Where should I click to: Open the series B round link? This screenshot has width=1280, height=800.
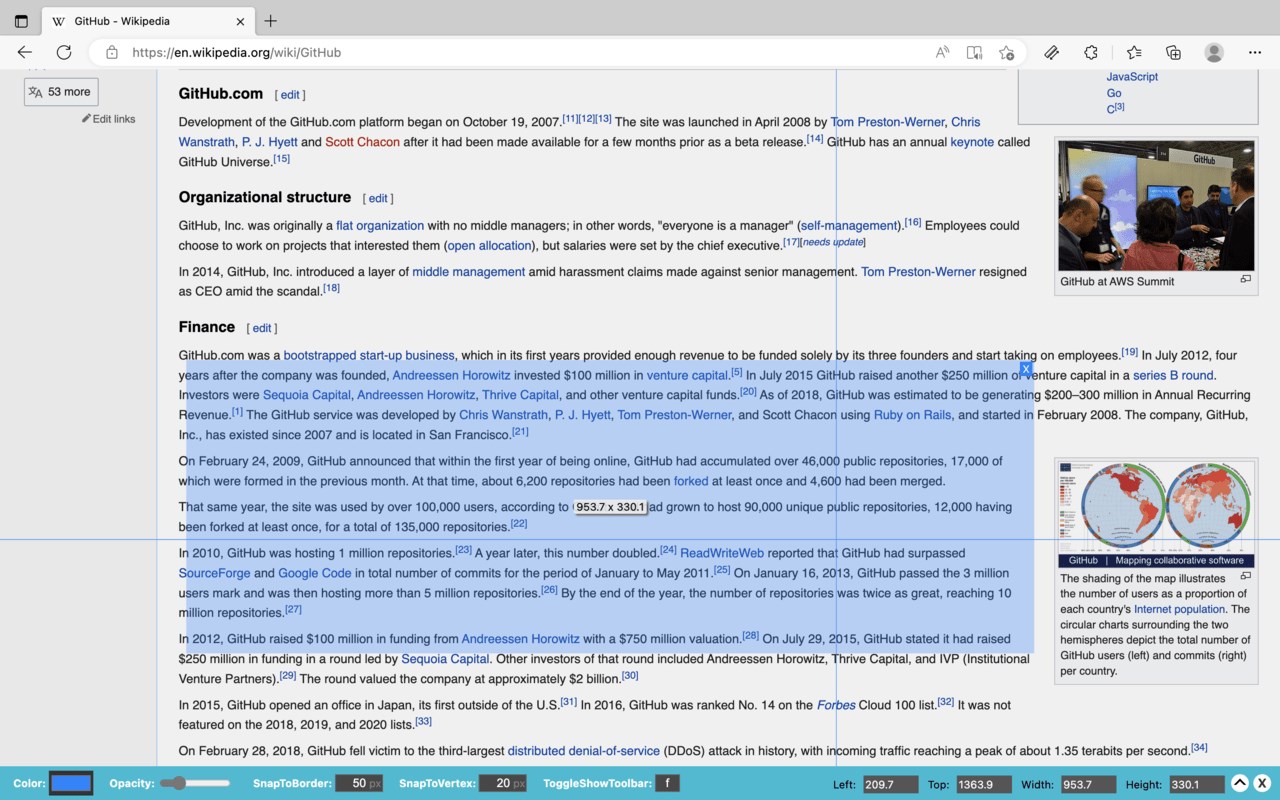(1173, 375)
